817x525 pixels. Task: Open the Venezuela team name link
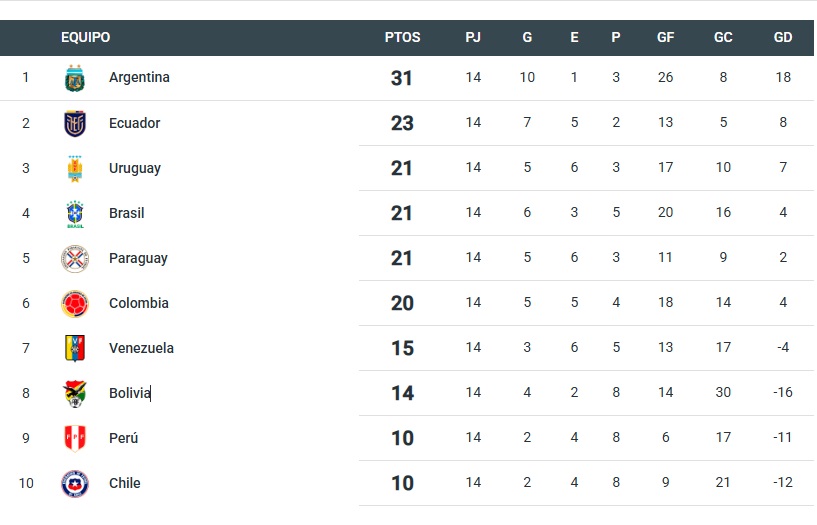pos(141,348)
